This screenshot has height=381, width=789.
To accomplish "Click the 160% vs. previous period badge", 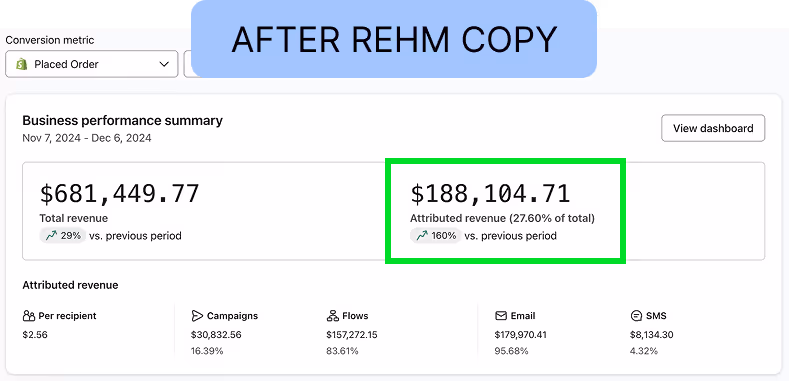I will point(436,236).
